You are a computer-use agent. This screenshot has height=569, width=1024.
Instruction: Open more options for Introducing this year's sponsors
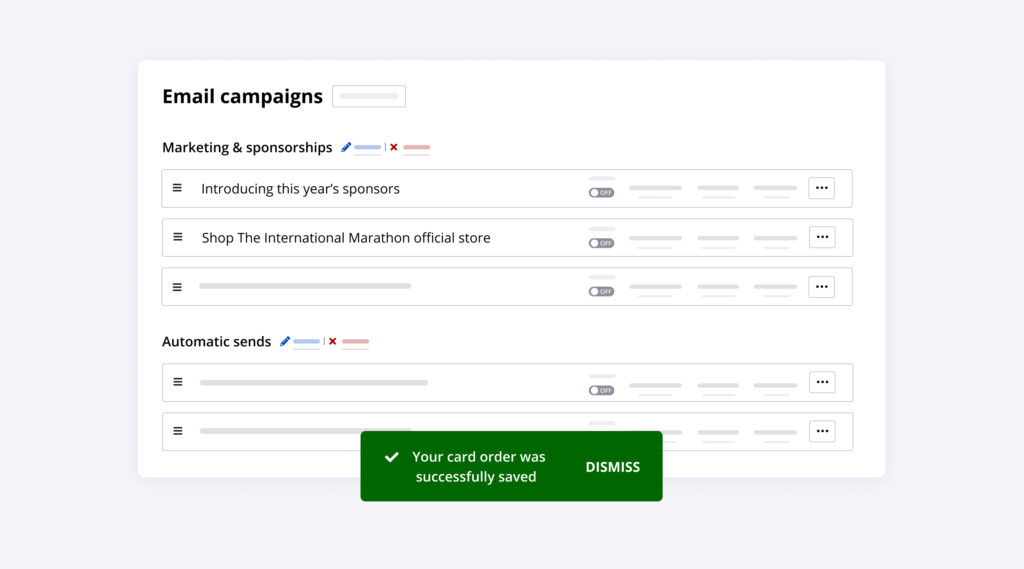tap(821, 188)
